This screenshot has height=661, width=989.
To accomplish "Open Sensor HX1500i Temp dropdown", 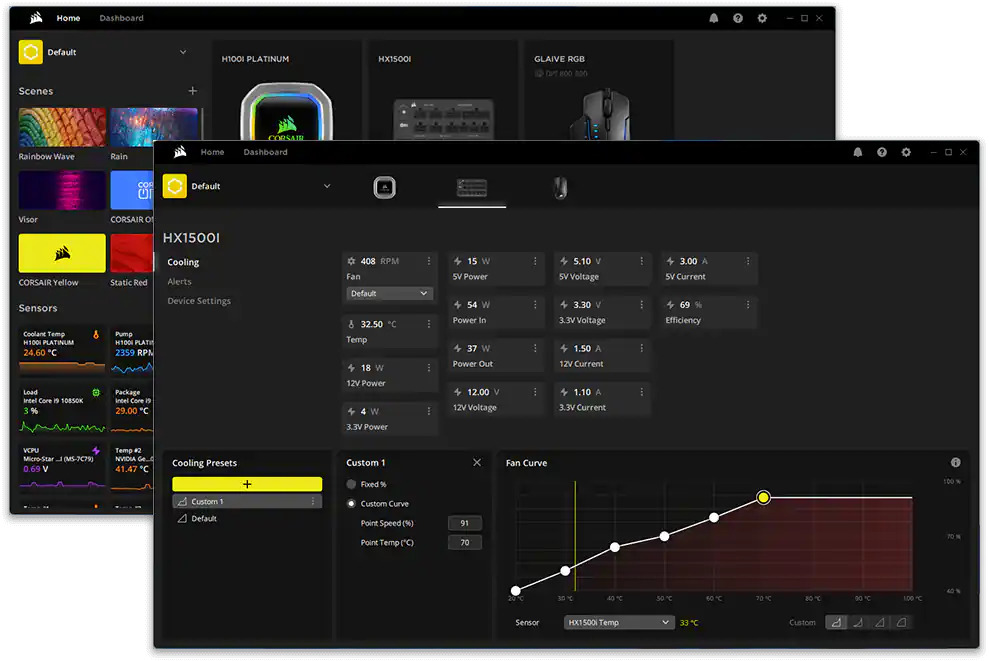I will [x=619, y=623].
